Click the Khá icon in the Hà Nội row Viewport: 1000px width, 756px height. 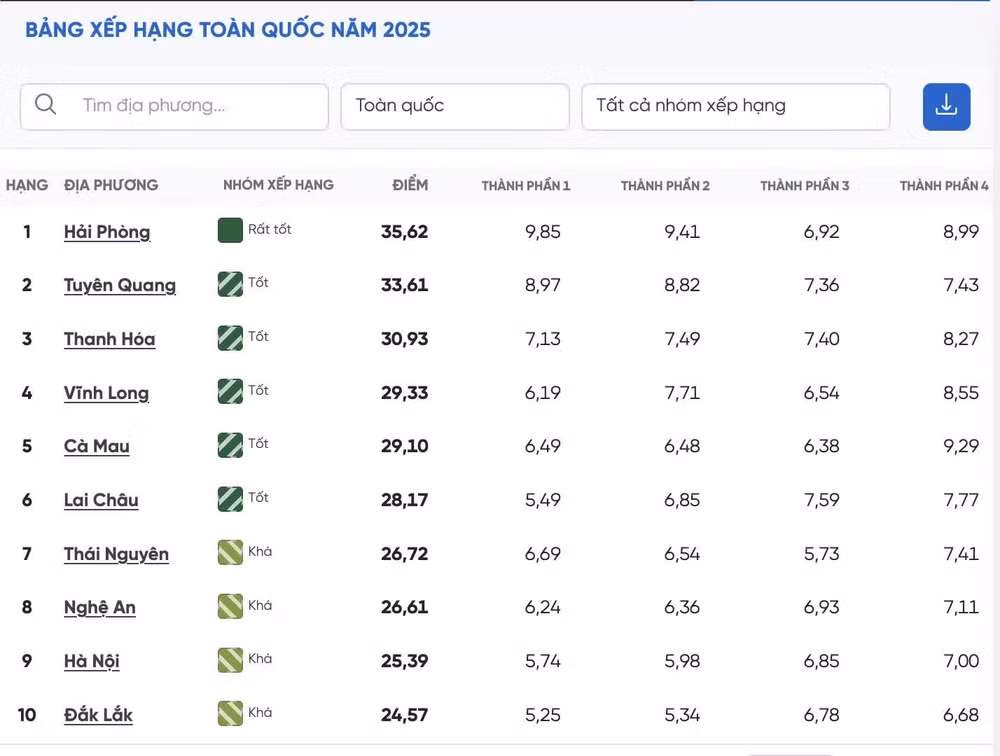(230, 660)
